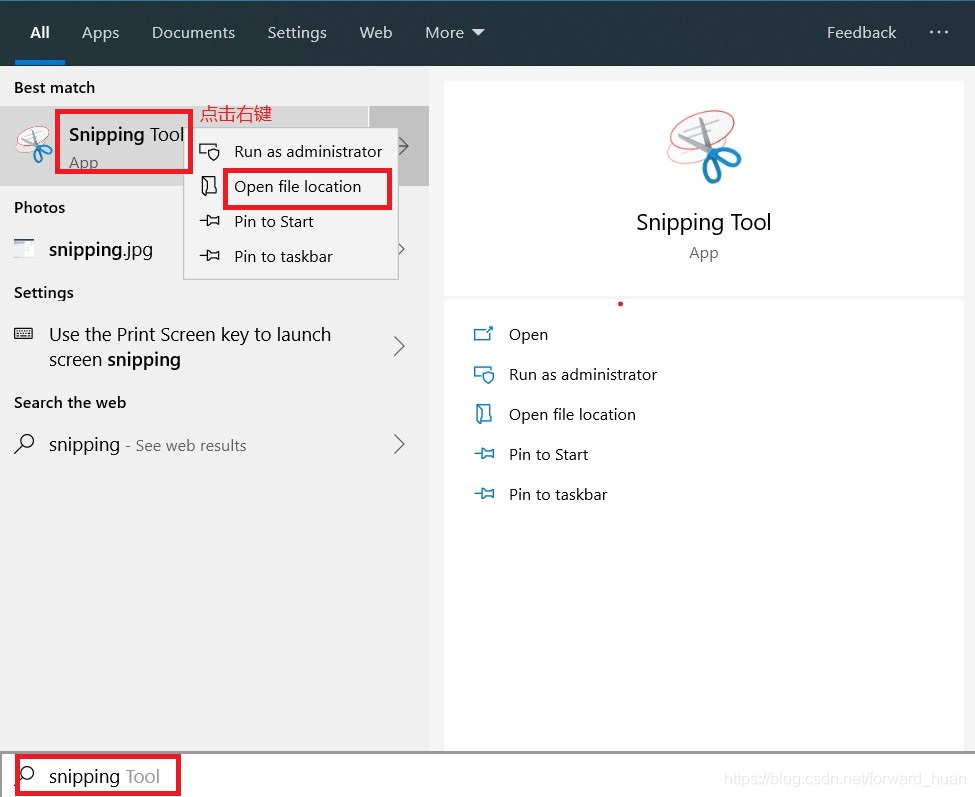Click the snipping.jpg thumbnail image
The image size is (975, 797).
[24, 248]
